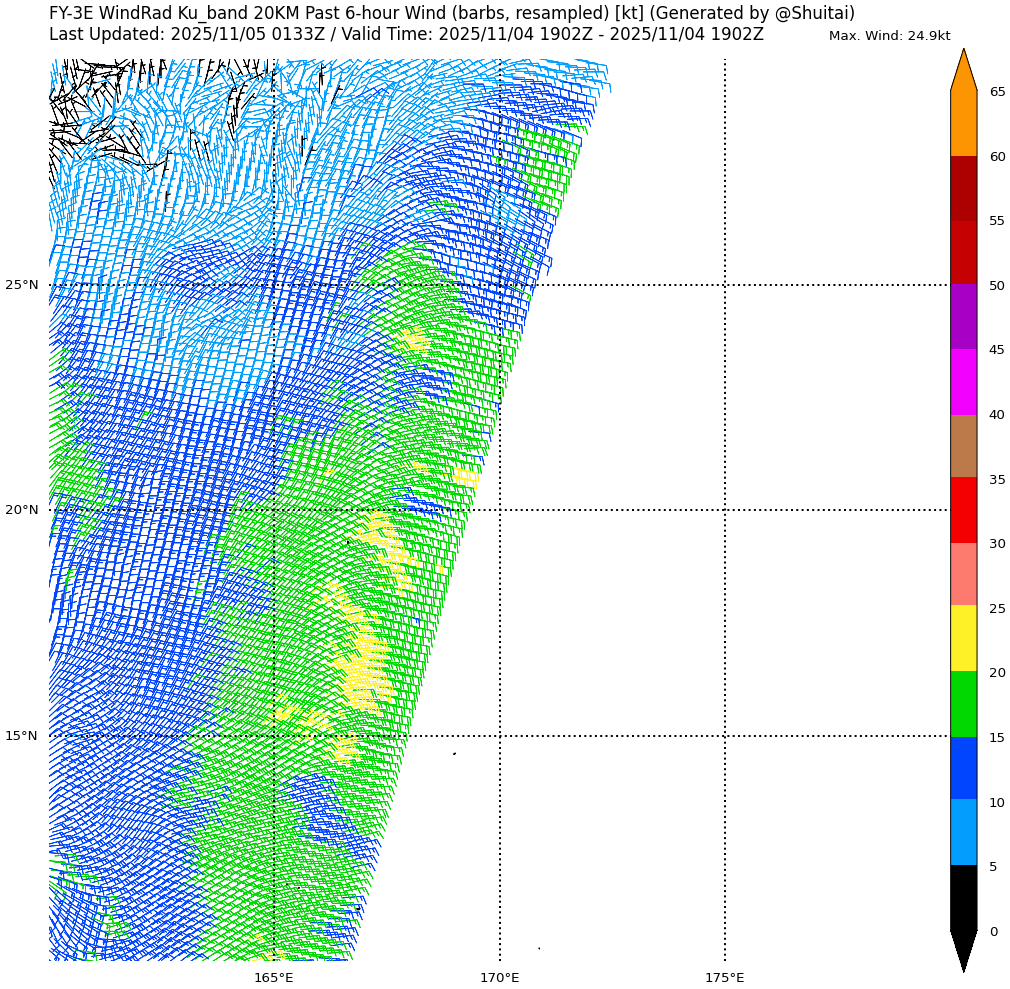
Task: Select the yellow 20–25 kt colorbar segment
Action: click(963, 638)
